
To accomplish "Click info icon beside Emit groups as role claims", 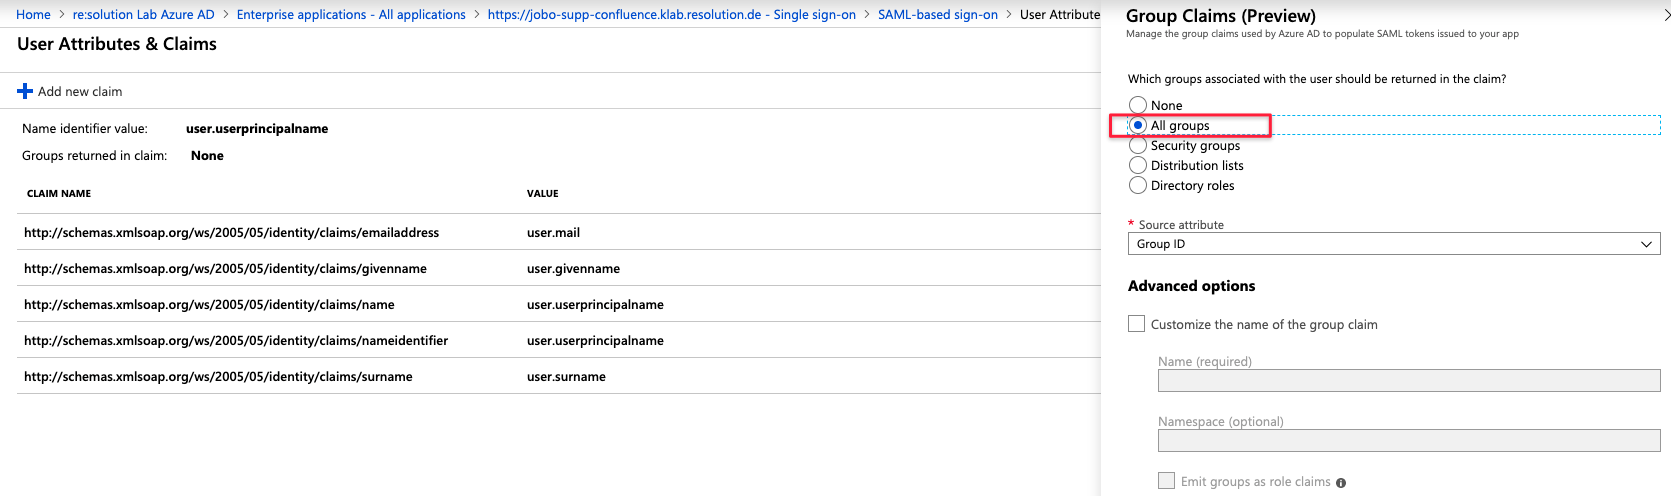I will [1341, 483].
